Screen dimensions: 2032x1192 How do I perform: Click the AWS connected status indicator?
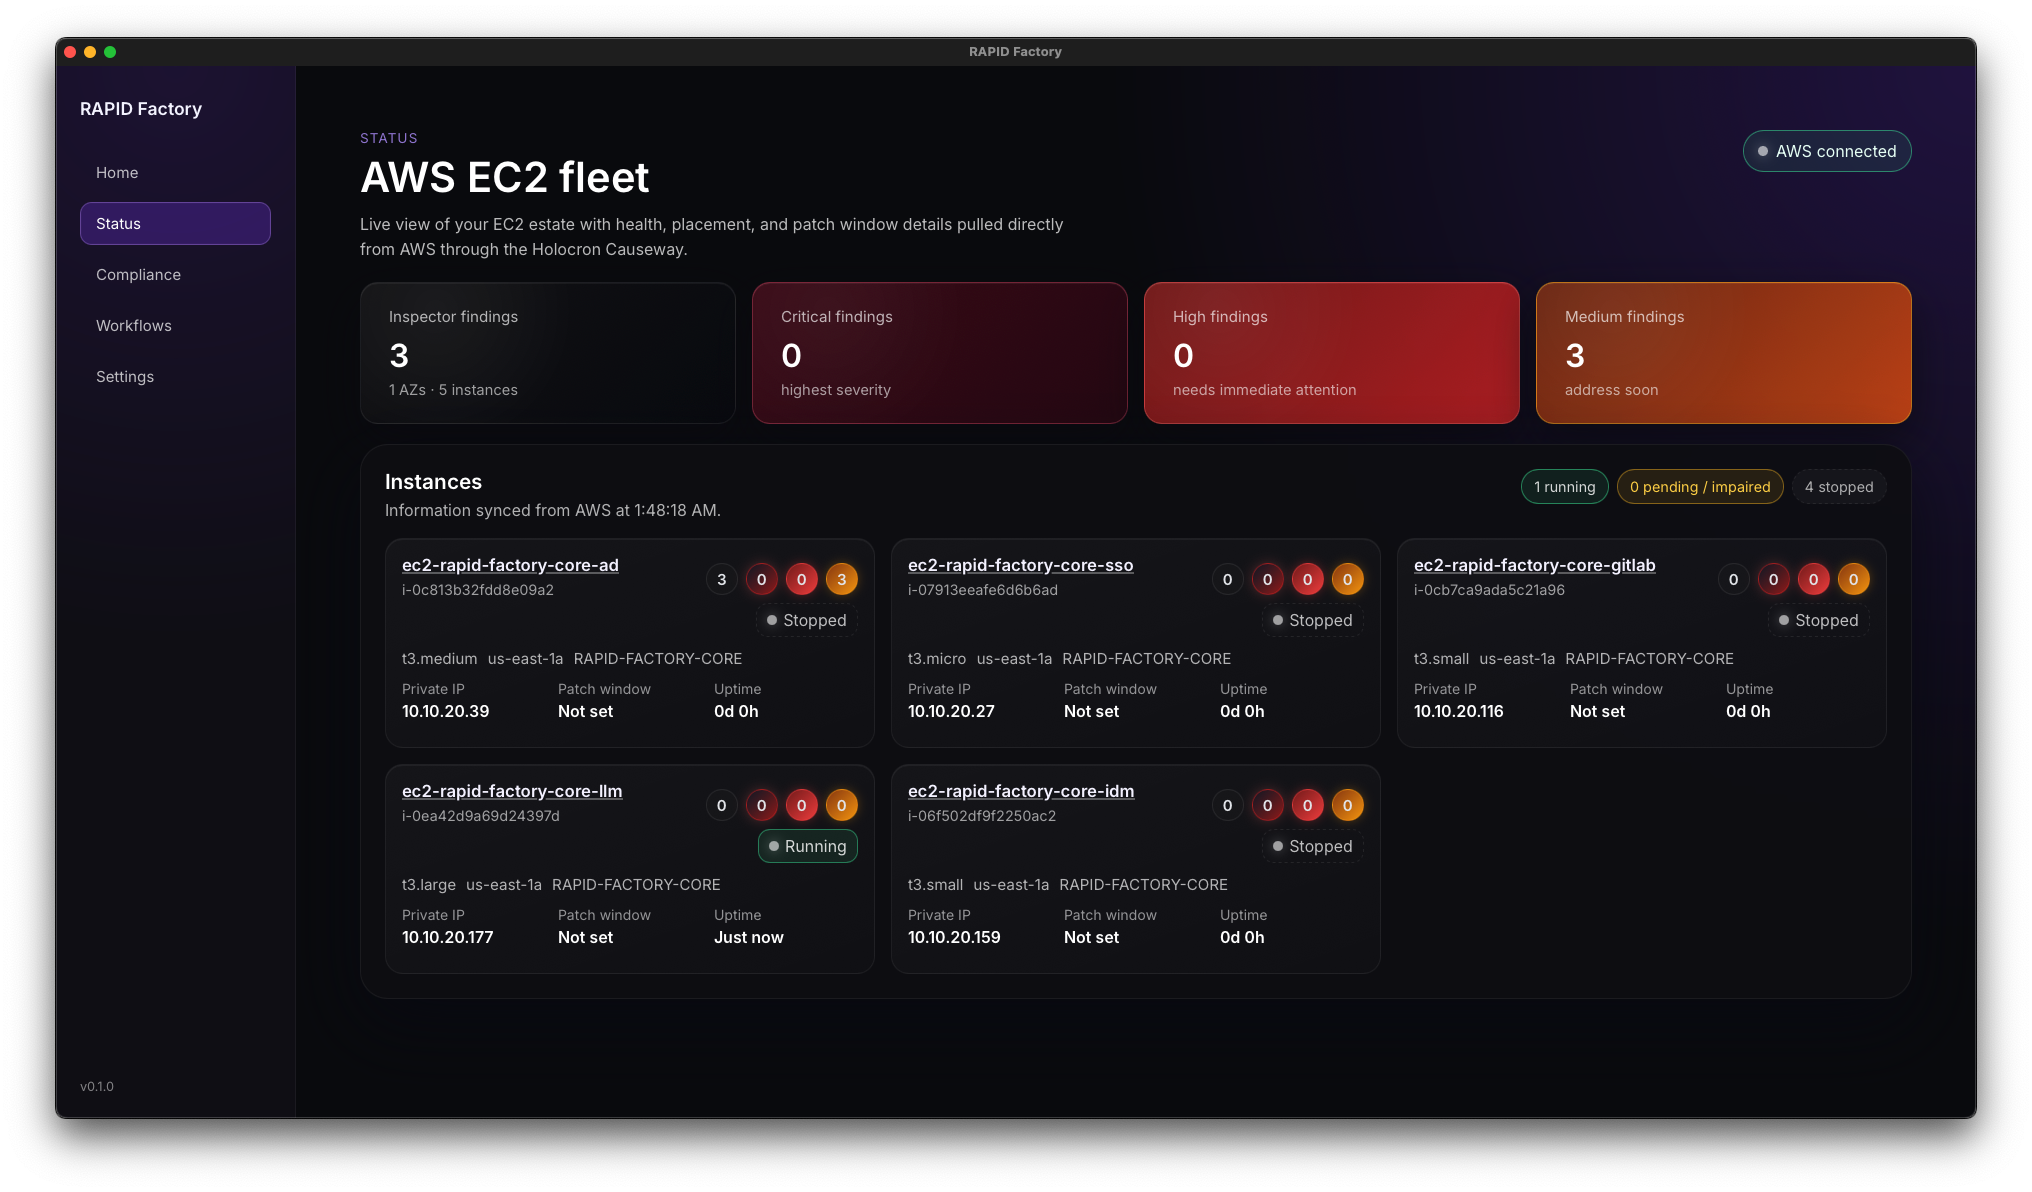1826,151
